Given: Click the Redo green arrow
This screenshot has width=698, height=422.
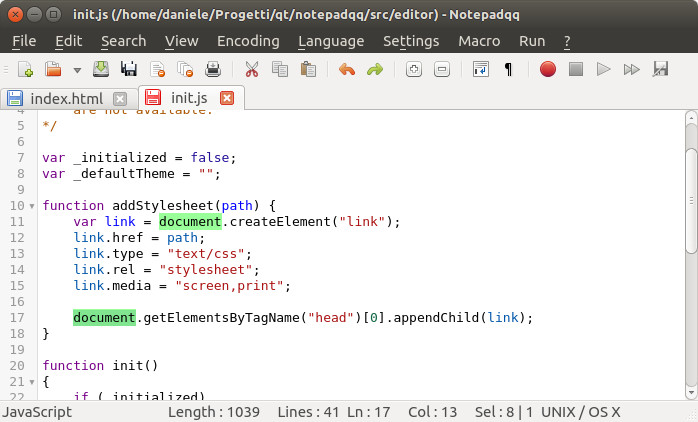Looking at the screenshot, I should [x=375, y=69].
